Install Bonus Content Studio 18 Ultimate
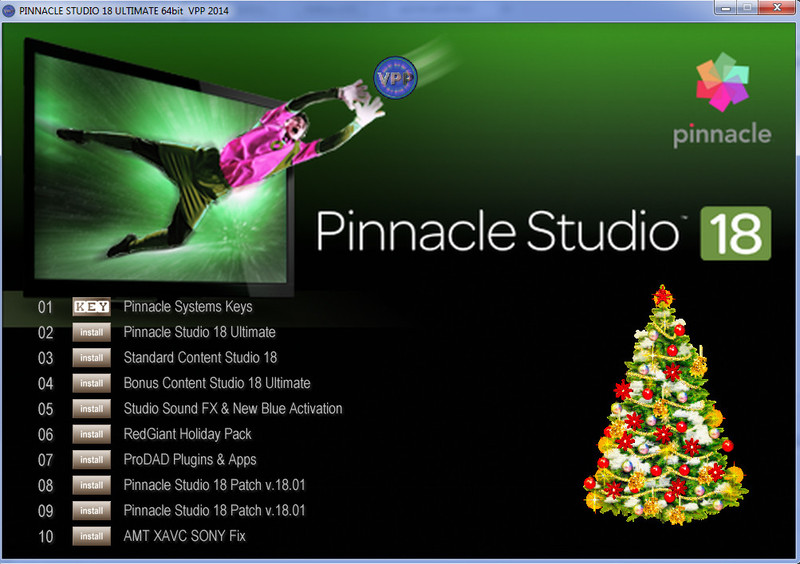 91,383
